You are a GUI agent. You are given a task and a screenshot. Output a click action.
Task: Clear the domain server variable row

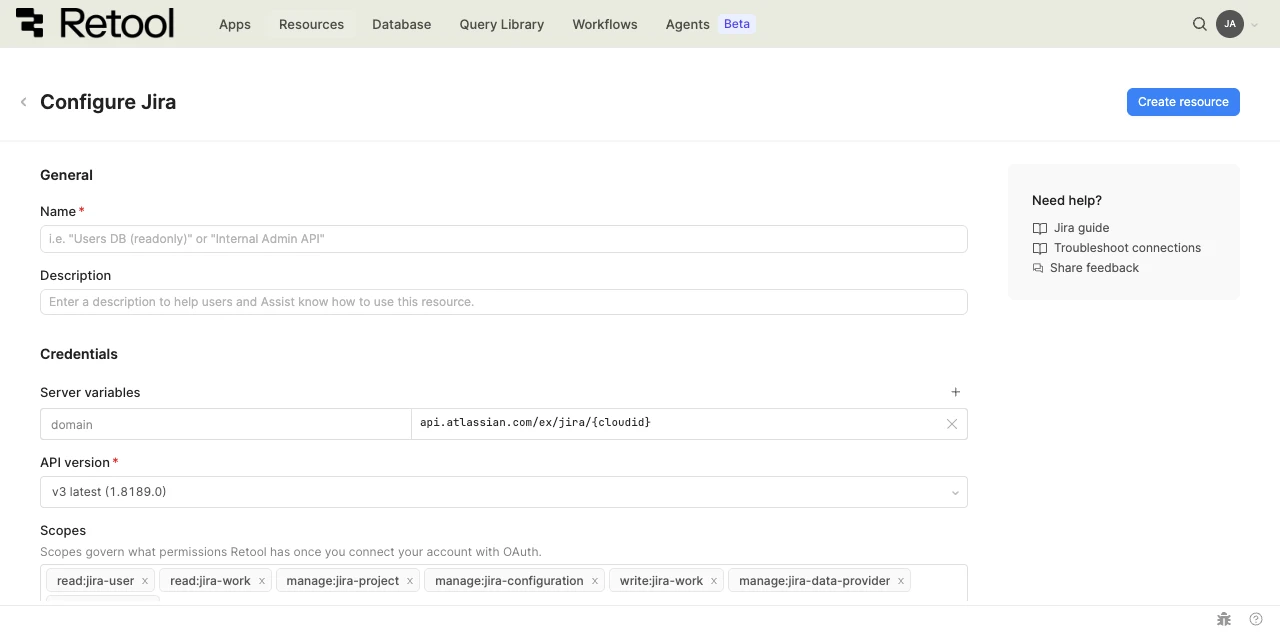pyautogui.click(x=952, y=424)
